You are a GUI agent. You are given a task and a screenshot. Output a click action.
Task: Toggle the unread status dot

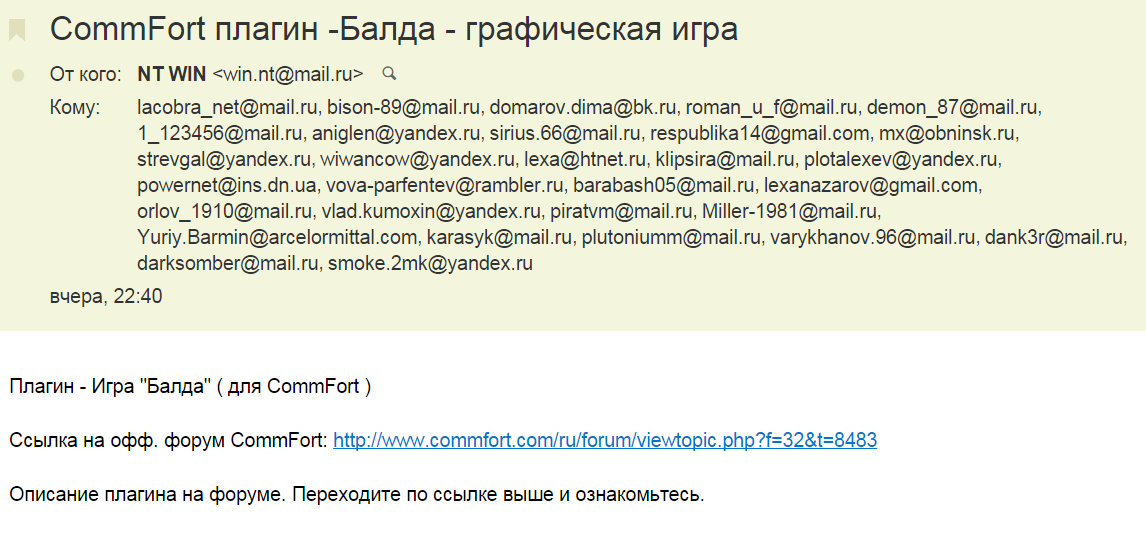17,75
